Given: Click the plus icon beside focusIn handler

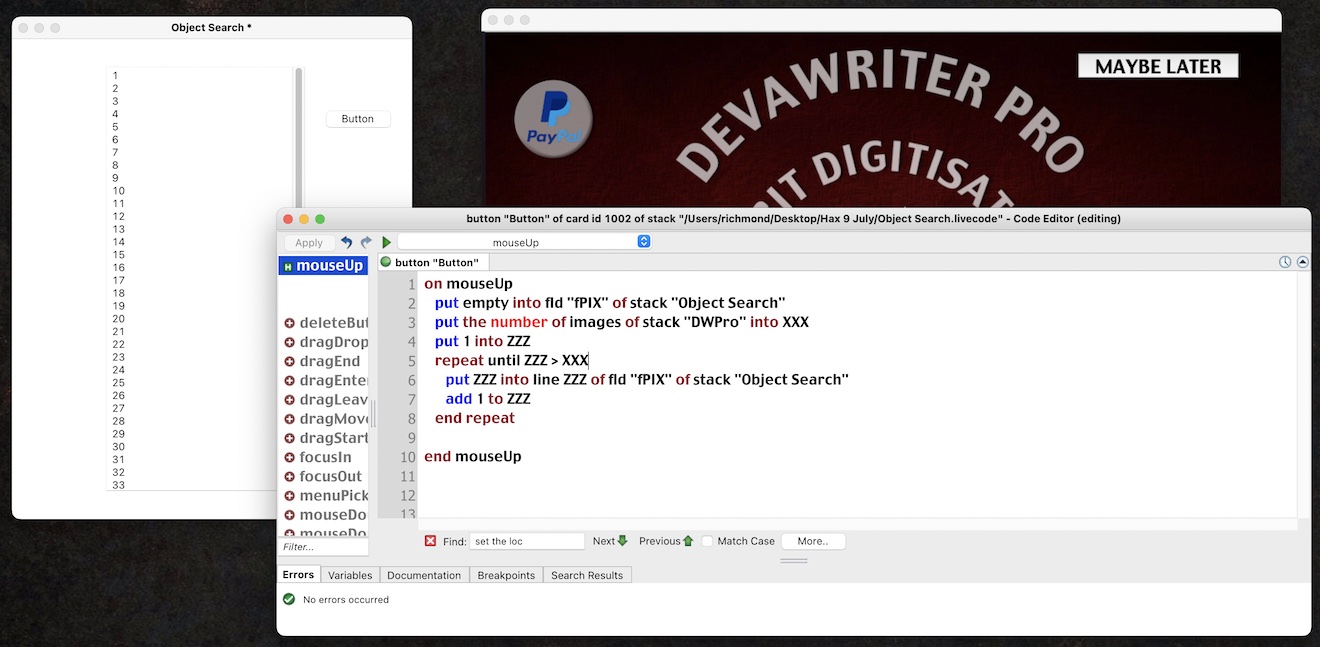Looking at the screenshot, I should 289,457.
